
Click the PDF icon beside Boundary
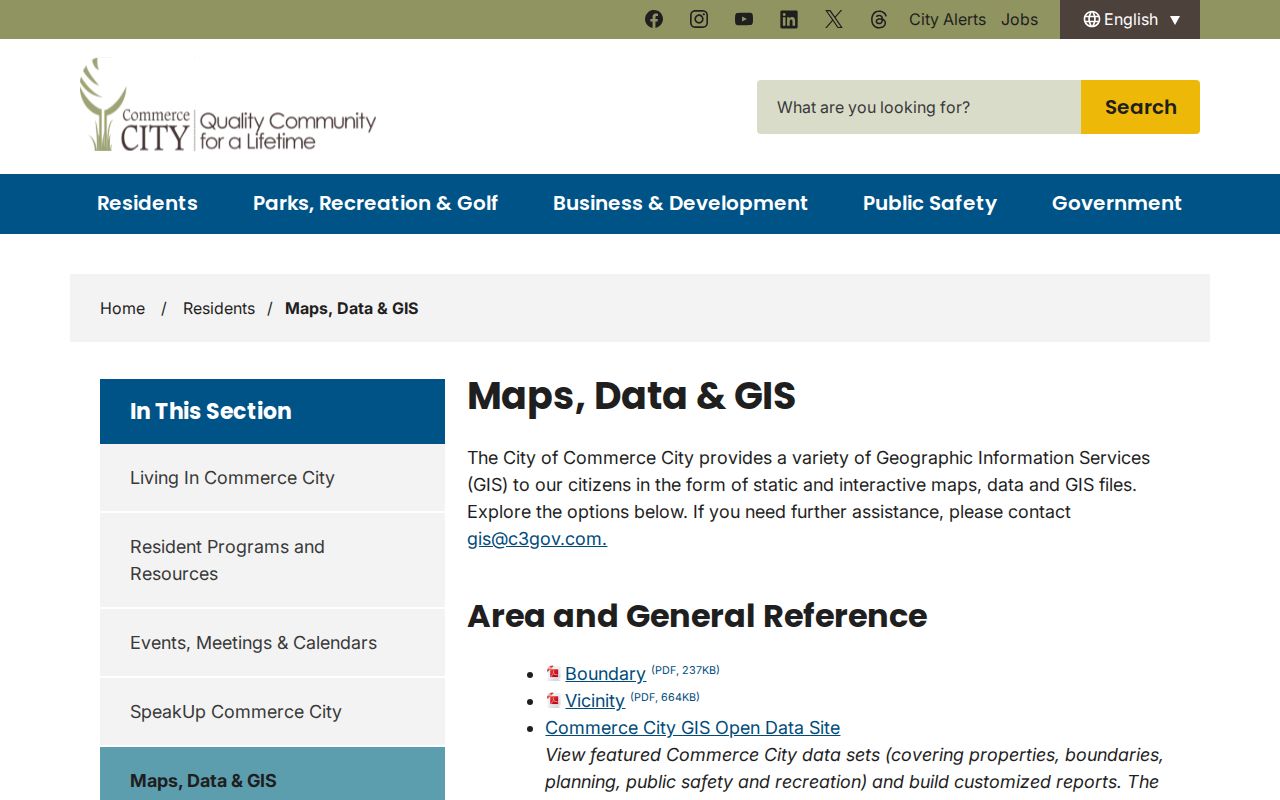coord(553,673)
